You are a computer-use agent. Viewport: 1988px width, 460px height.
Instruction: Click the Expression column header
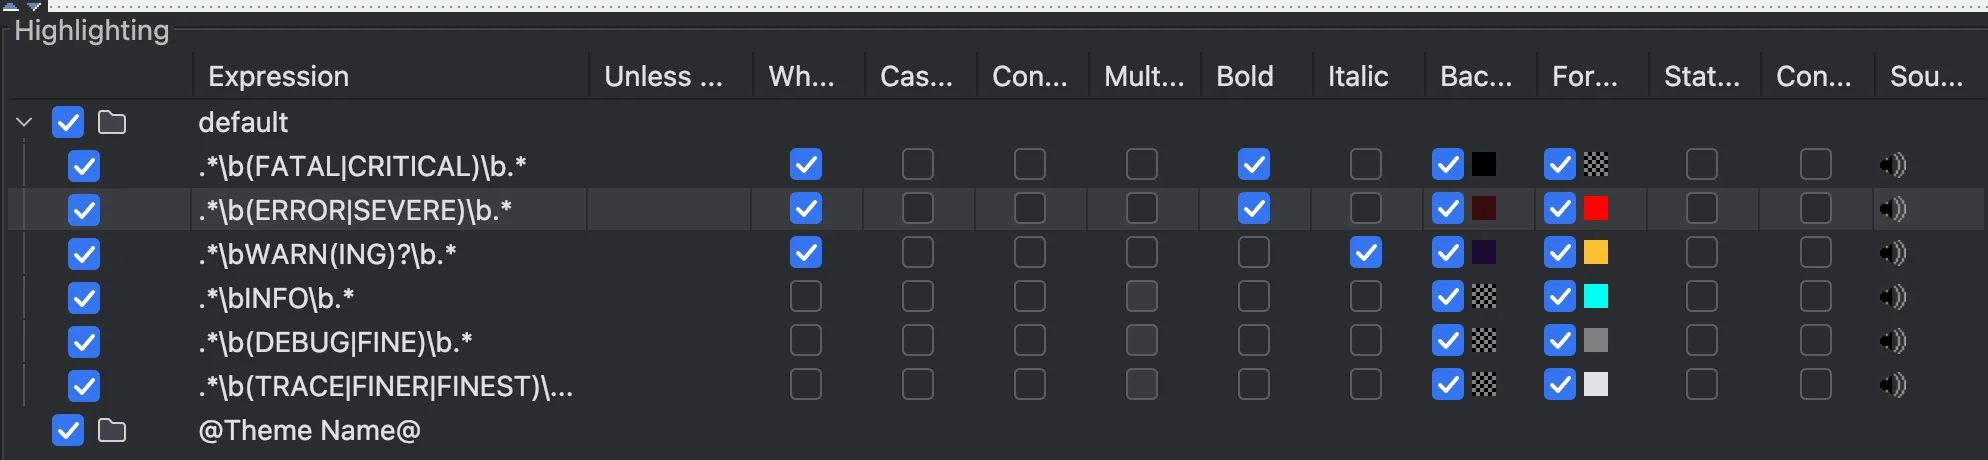point(279,77)
